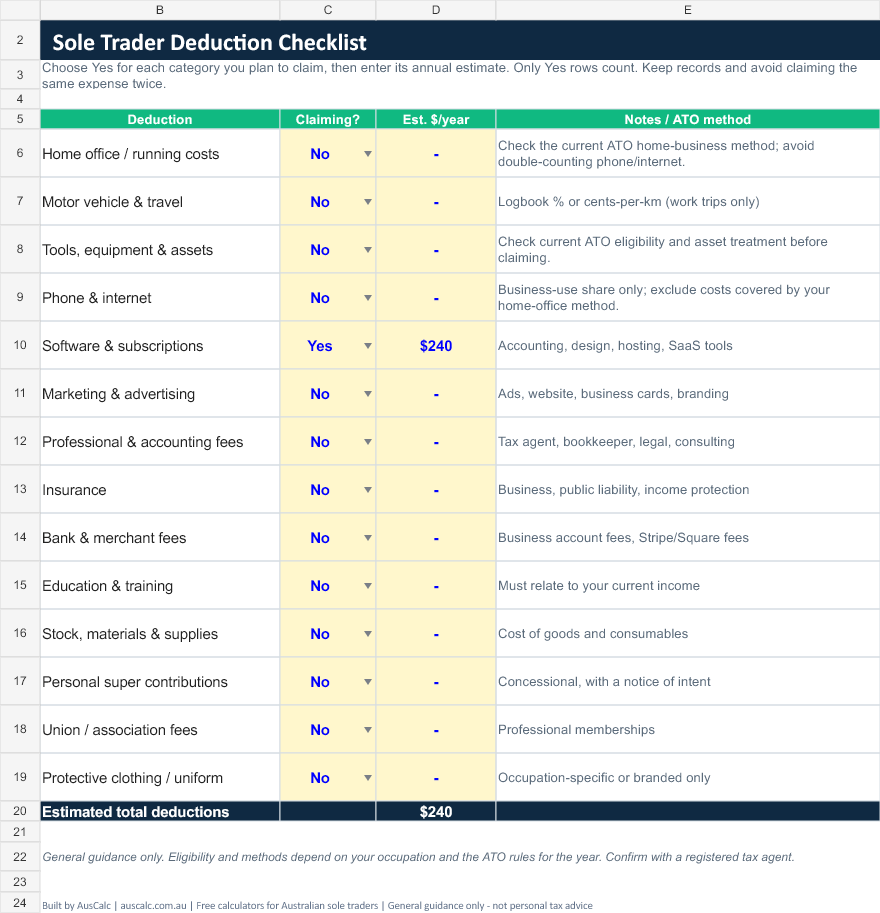Viewport: 880px width, 913px height.
Task: Click the 'Built by AusCalc' footer text
Action: tap(317, 906)
